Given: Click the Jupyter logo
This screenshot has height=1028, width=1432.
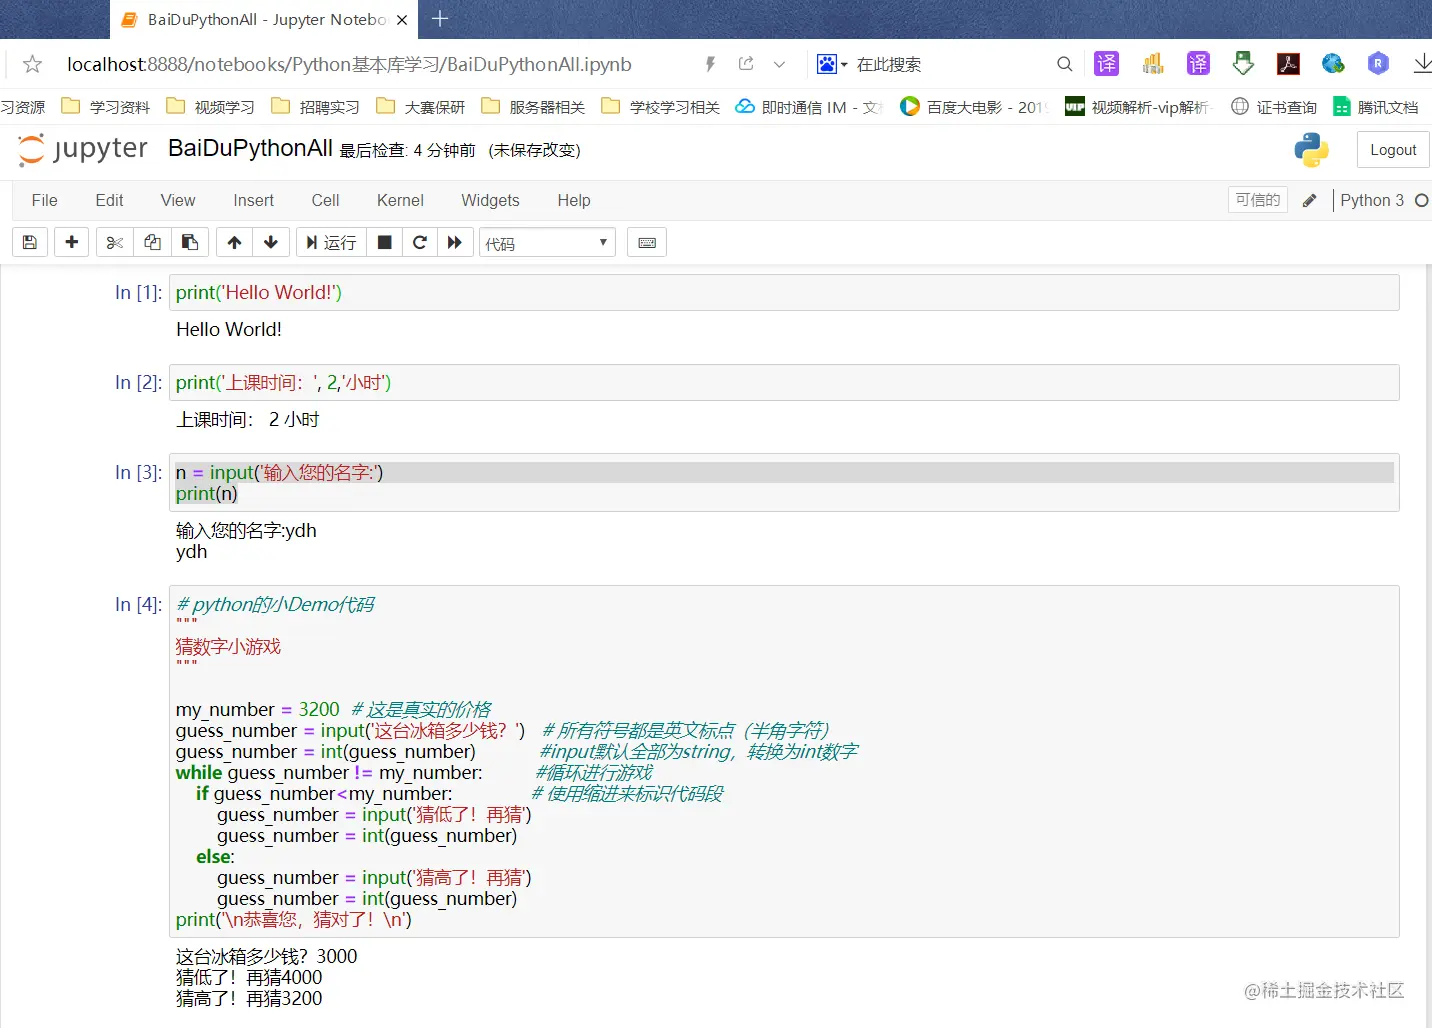Looking at the screenshot, I should pos(83,150).
